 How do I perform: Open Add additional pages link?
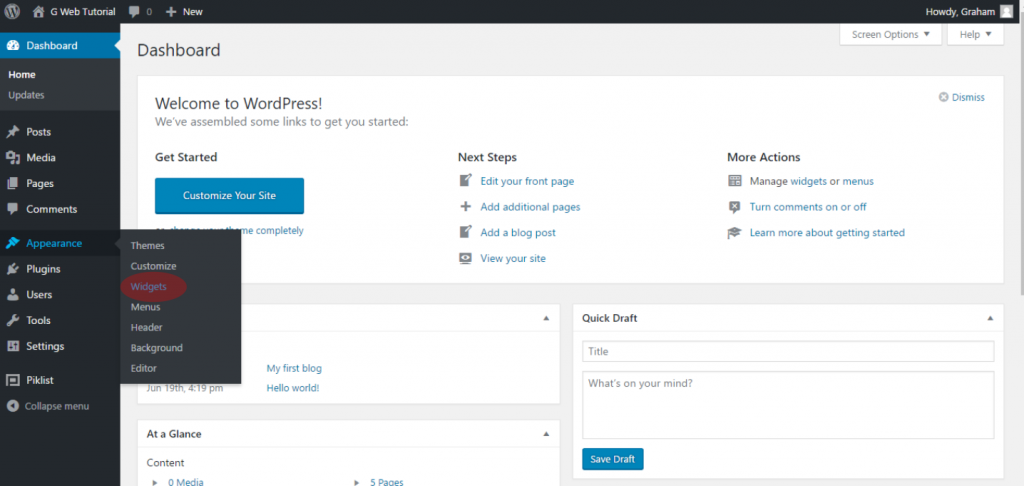pos(530,206)
